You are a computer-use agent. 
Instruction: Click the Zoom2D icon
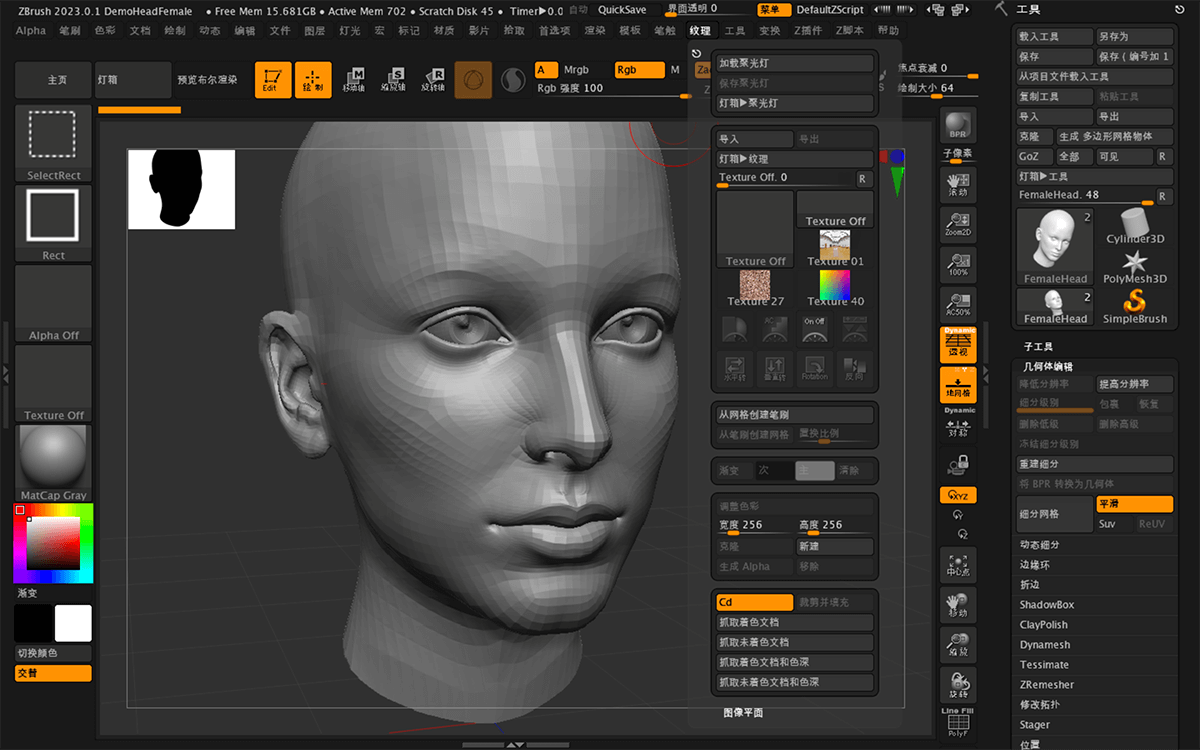click(958, 225)
